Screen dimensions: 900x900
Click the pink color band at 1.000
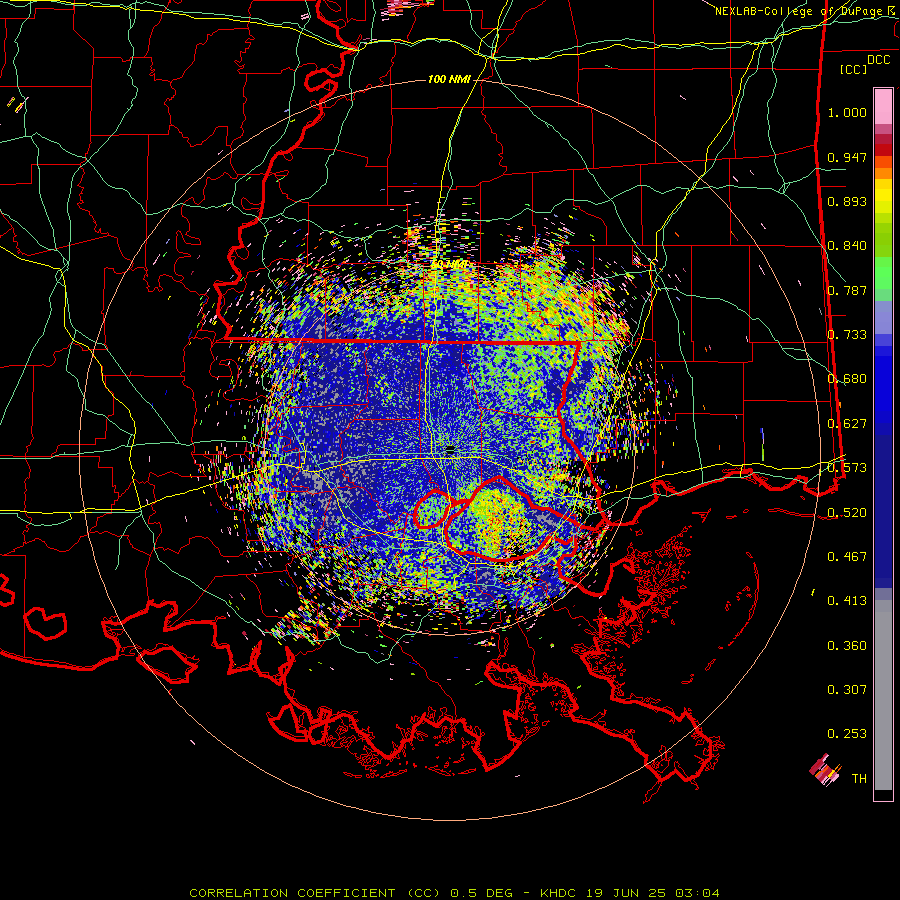point(883,106)
